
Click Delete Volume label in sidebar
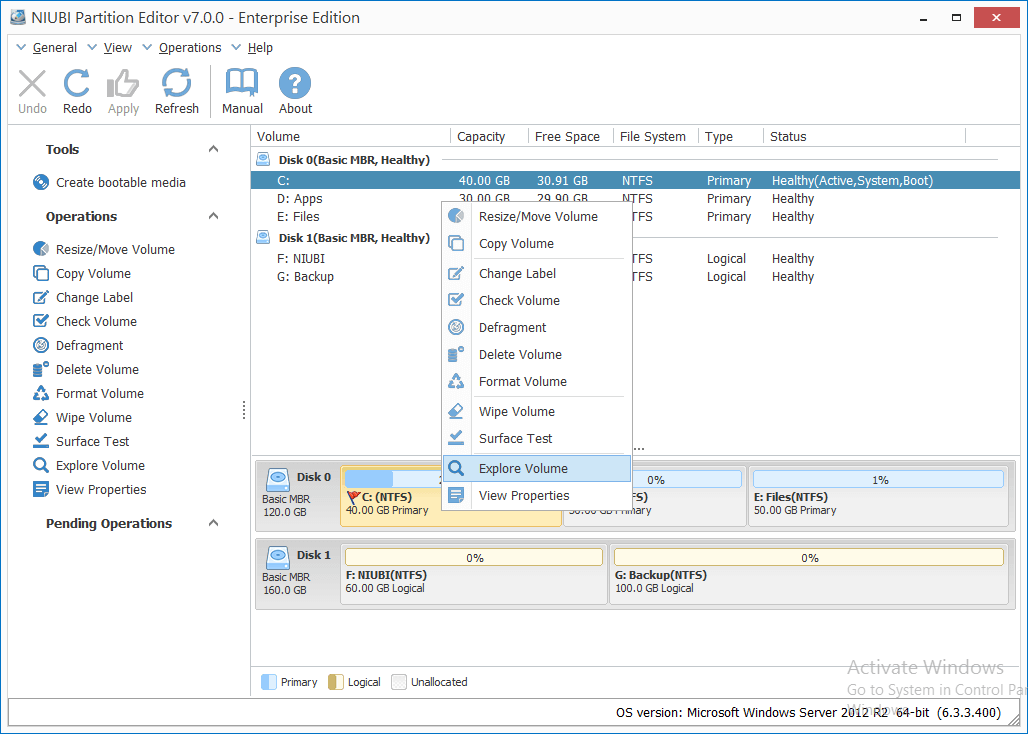97,370
